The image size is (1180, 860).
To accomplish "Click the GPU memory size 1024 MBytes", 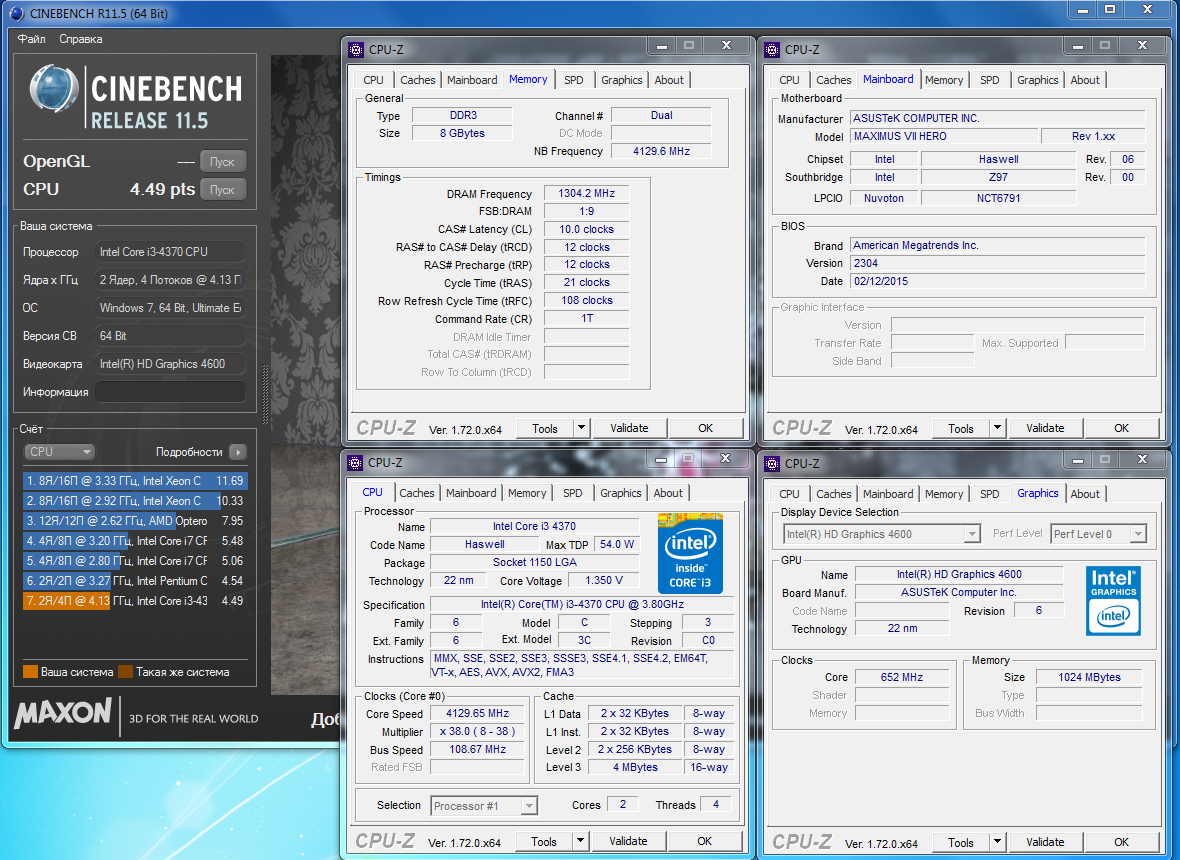I will pos(1089,677).
